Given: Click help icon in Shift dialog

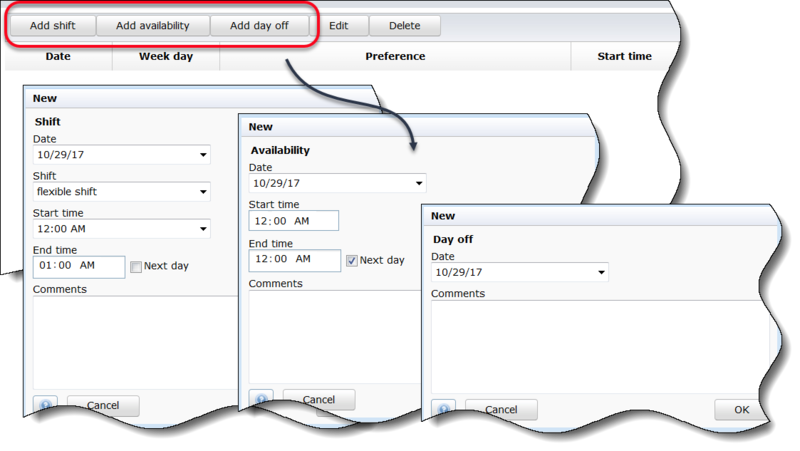Looking at the screenshot, I should 45,405.
